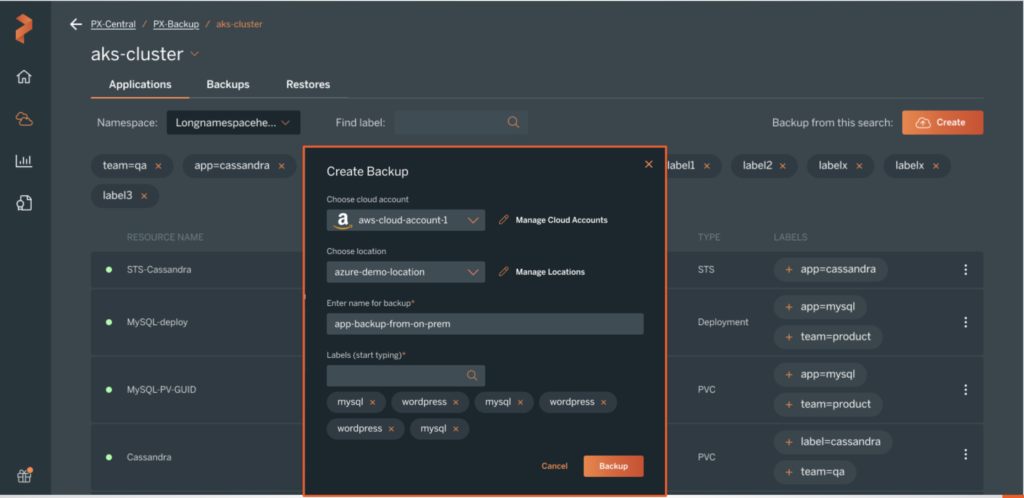Select the cloud backup sidebar icon
The height and width of the screenshot is (498, 1024).
click(x=24, y=119)
